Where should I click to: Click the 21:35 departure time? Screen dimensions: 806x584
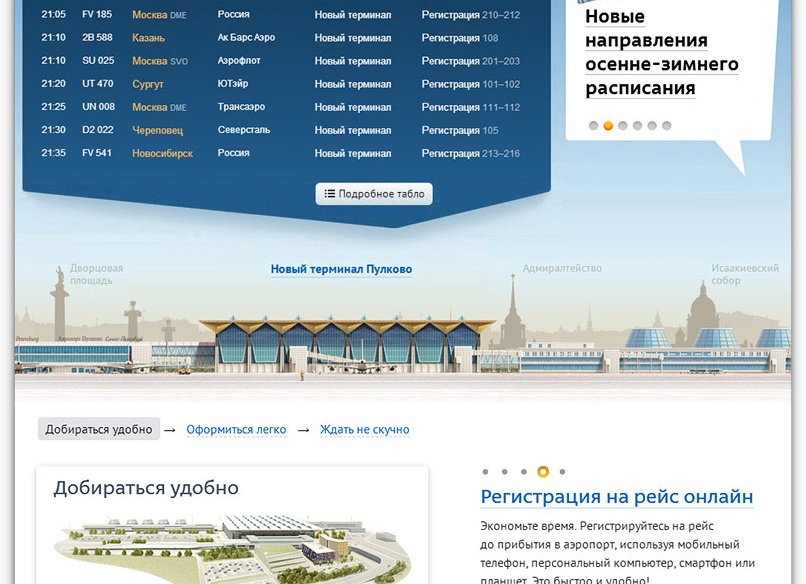pyautogui.click(x=53, y=153)
